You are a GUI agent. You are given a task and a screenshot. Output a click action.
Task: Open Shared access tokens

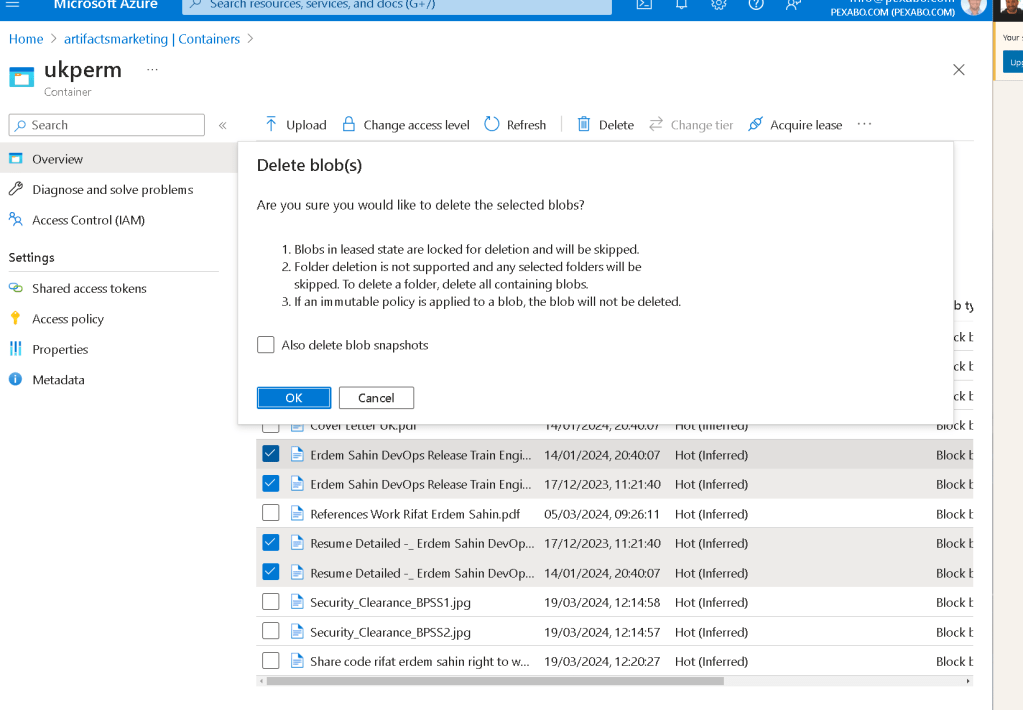89,288
